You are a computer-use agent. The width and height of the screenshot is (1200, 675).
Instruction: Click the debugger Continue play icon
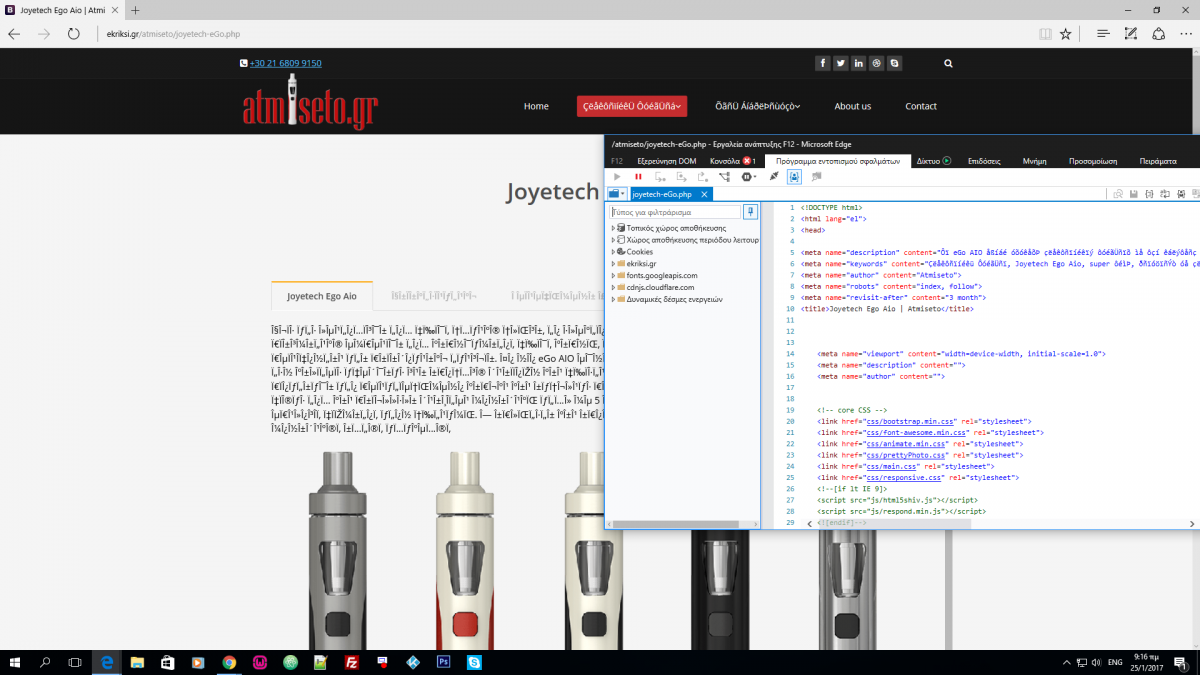tap(617, 176)
